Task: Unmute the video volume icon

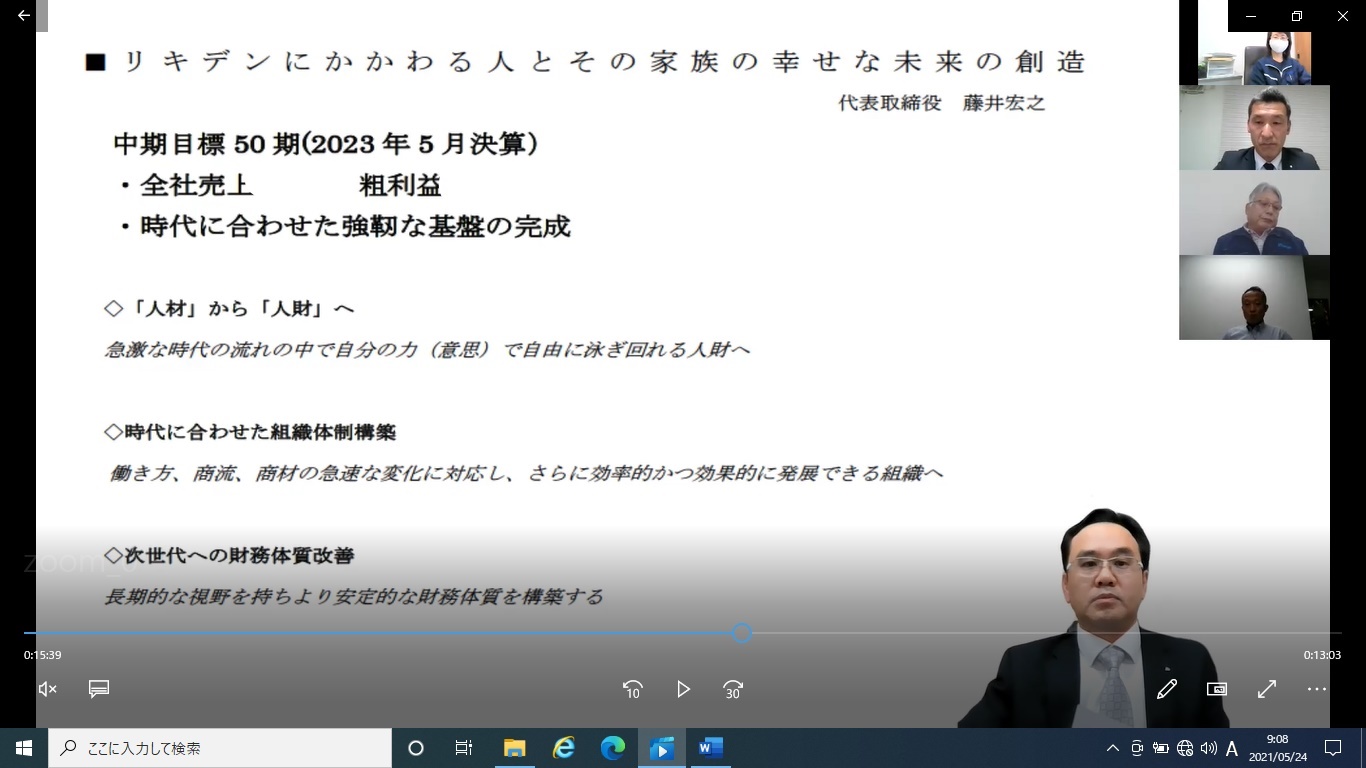Action: click(x=47, y=689)
